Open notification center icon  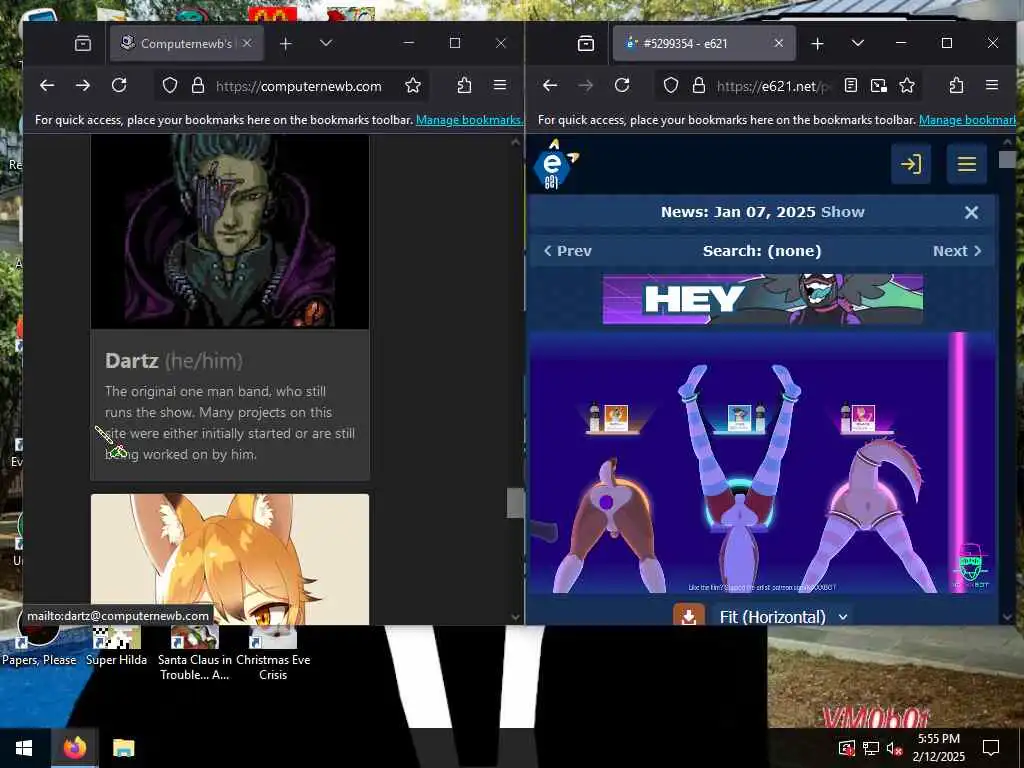[x=991, y=748]
